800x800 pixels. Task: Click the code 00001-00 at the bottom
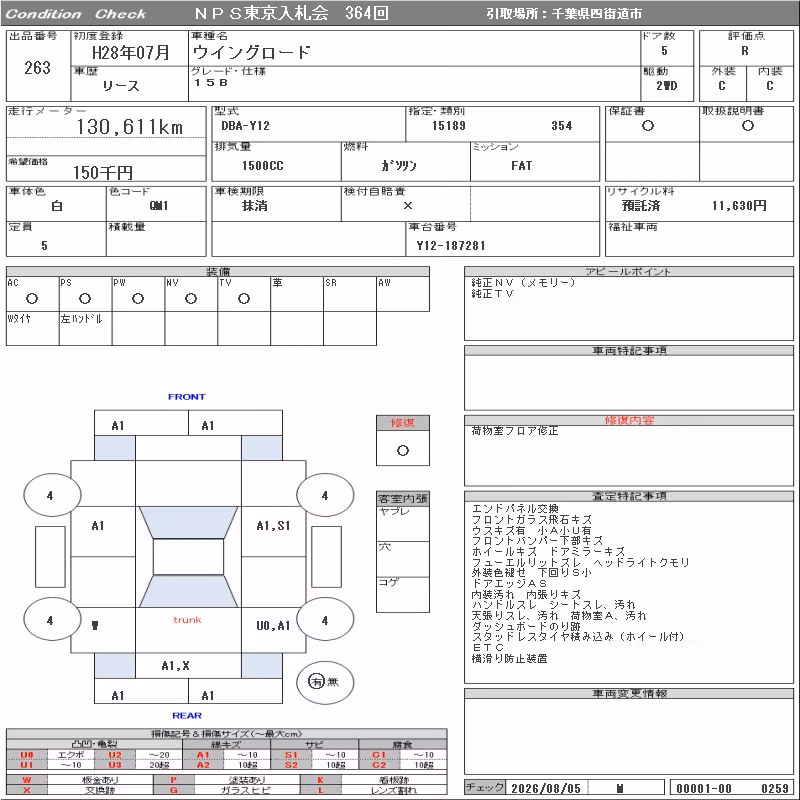pyautogui.click(x=704, y=788)
